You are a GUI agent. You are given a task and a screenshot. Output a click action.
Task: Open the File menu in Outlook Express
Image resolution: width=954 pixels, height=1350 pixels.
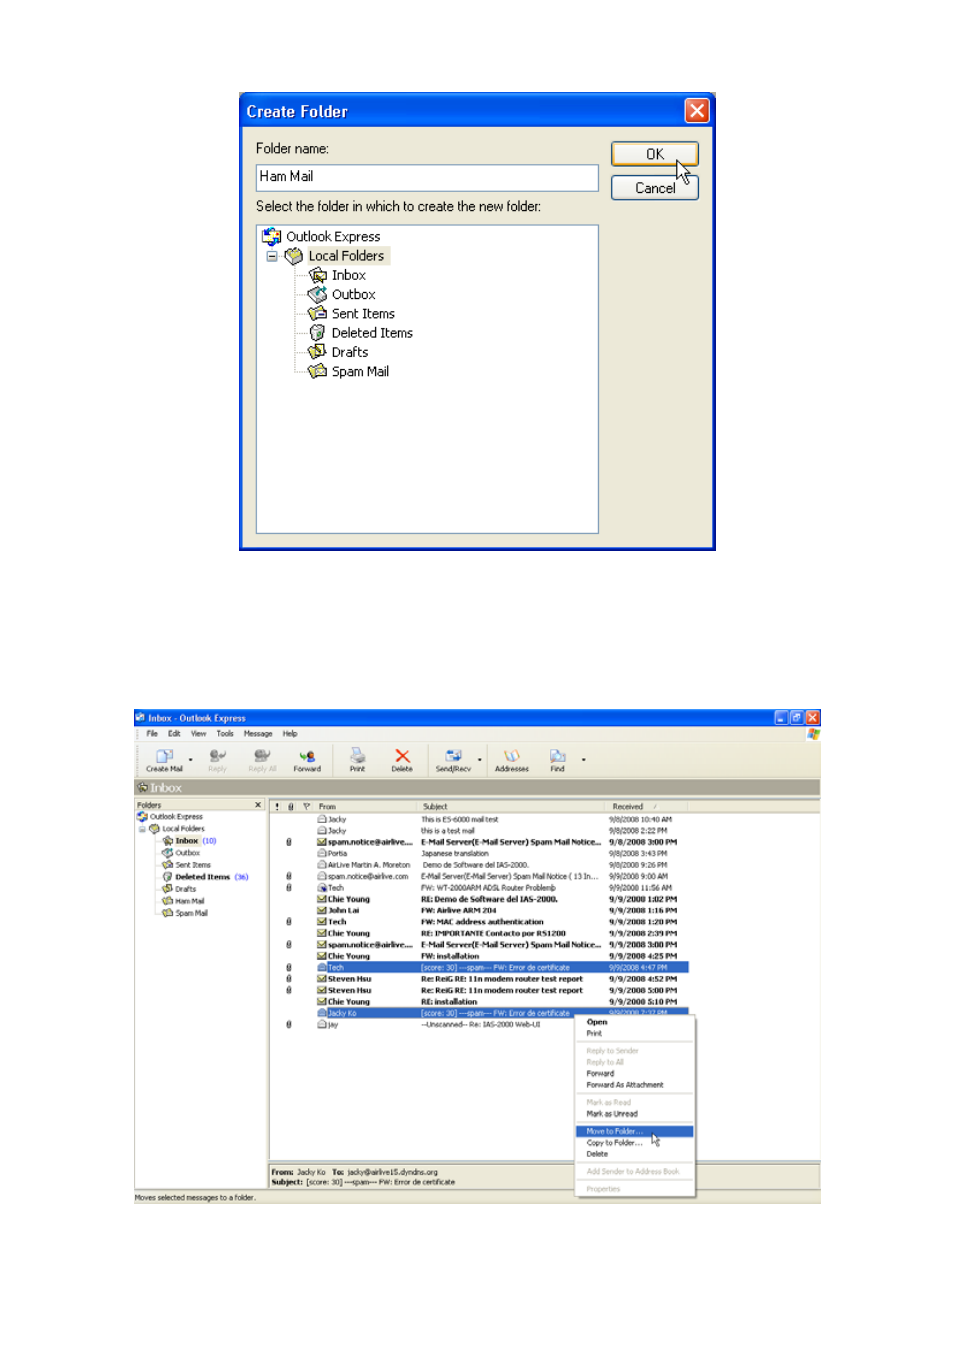[x=152, y=734]
